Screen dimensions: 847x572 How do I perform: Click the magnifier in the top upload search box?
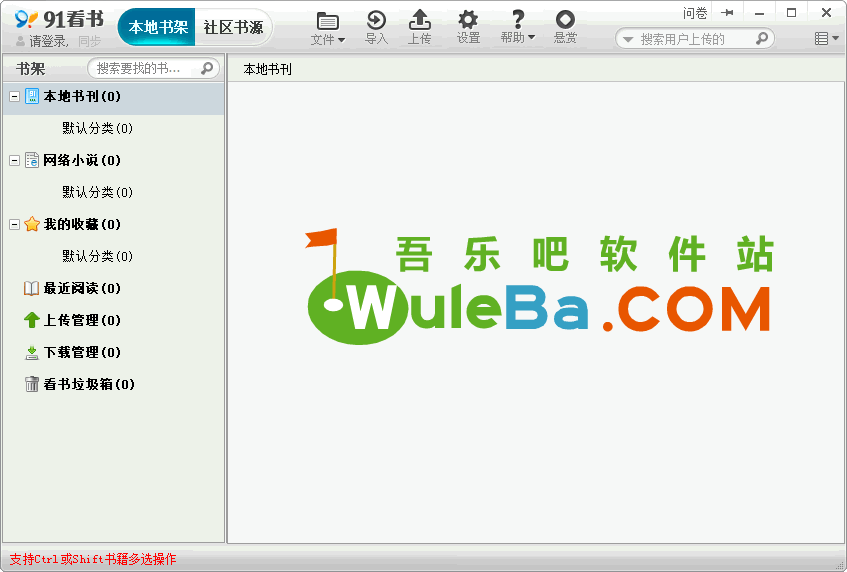[x=762, y=38]
